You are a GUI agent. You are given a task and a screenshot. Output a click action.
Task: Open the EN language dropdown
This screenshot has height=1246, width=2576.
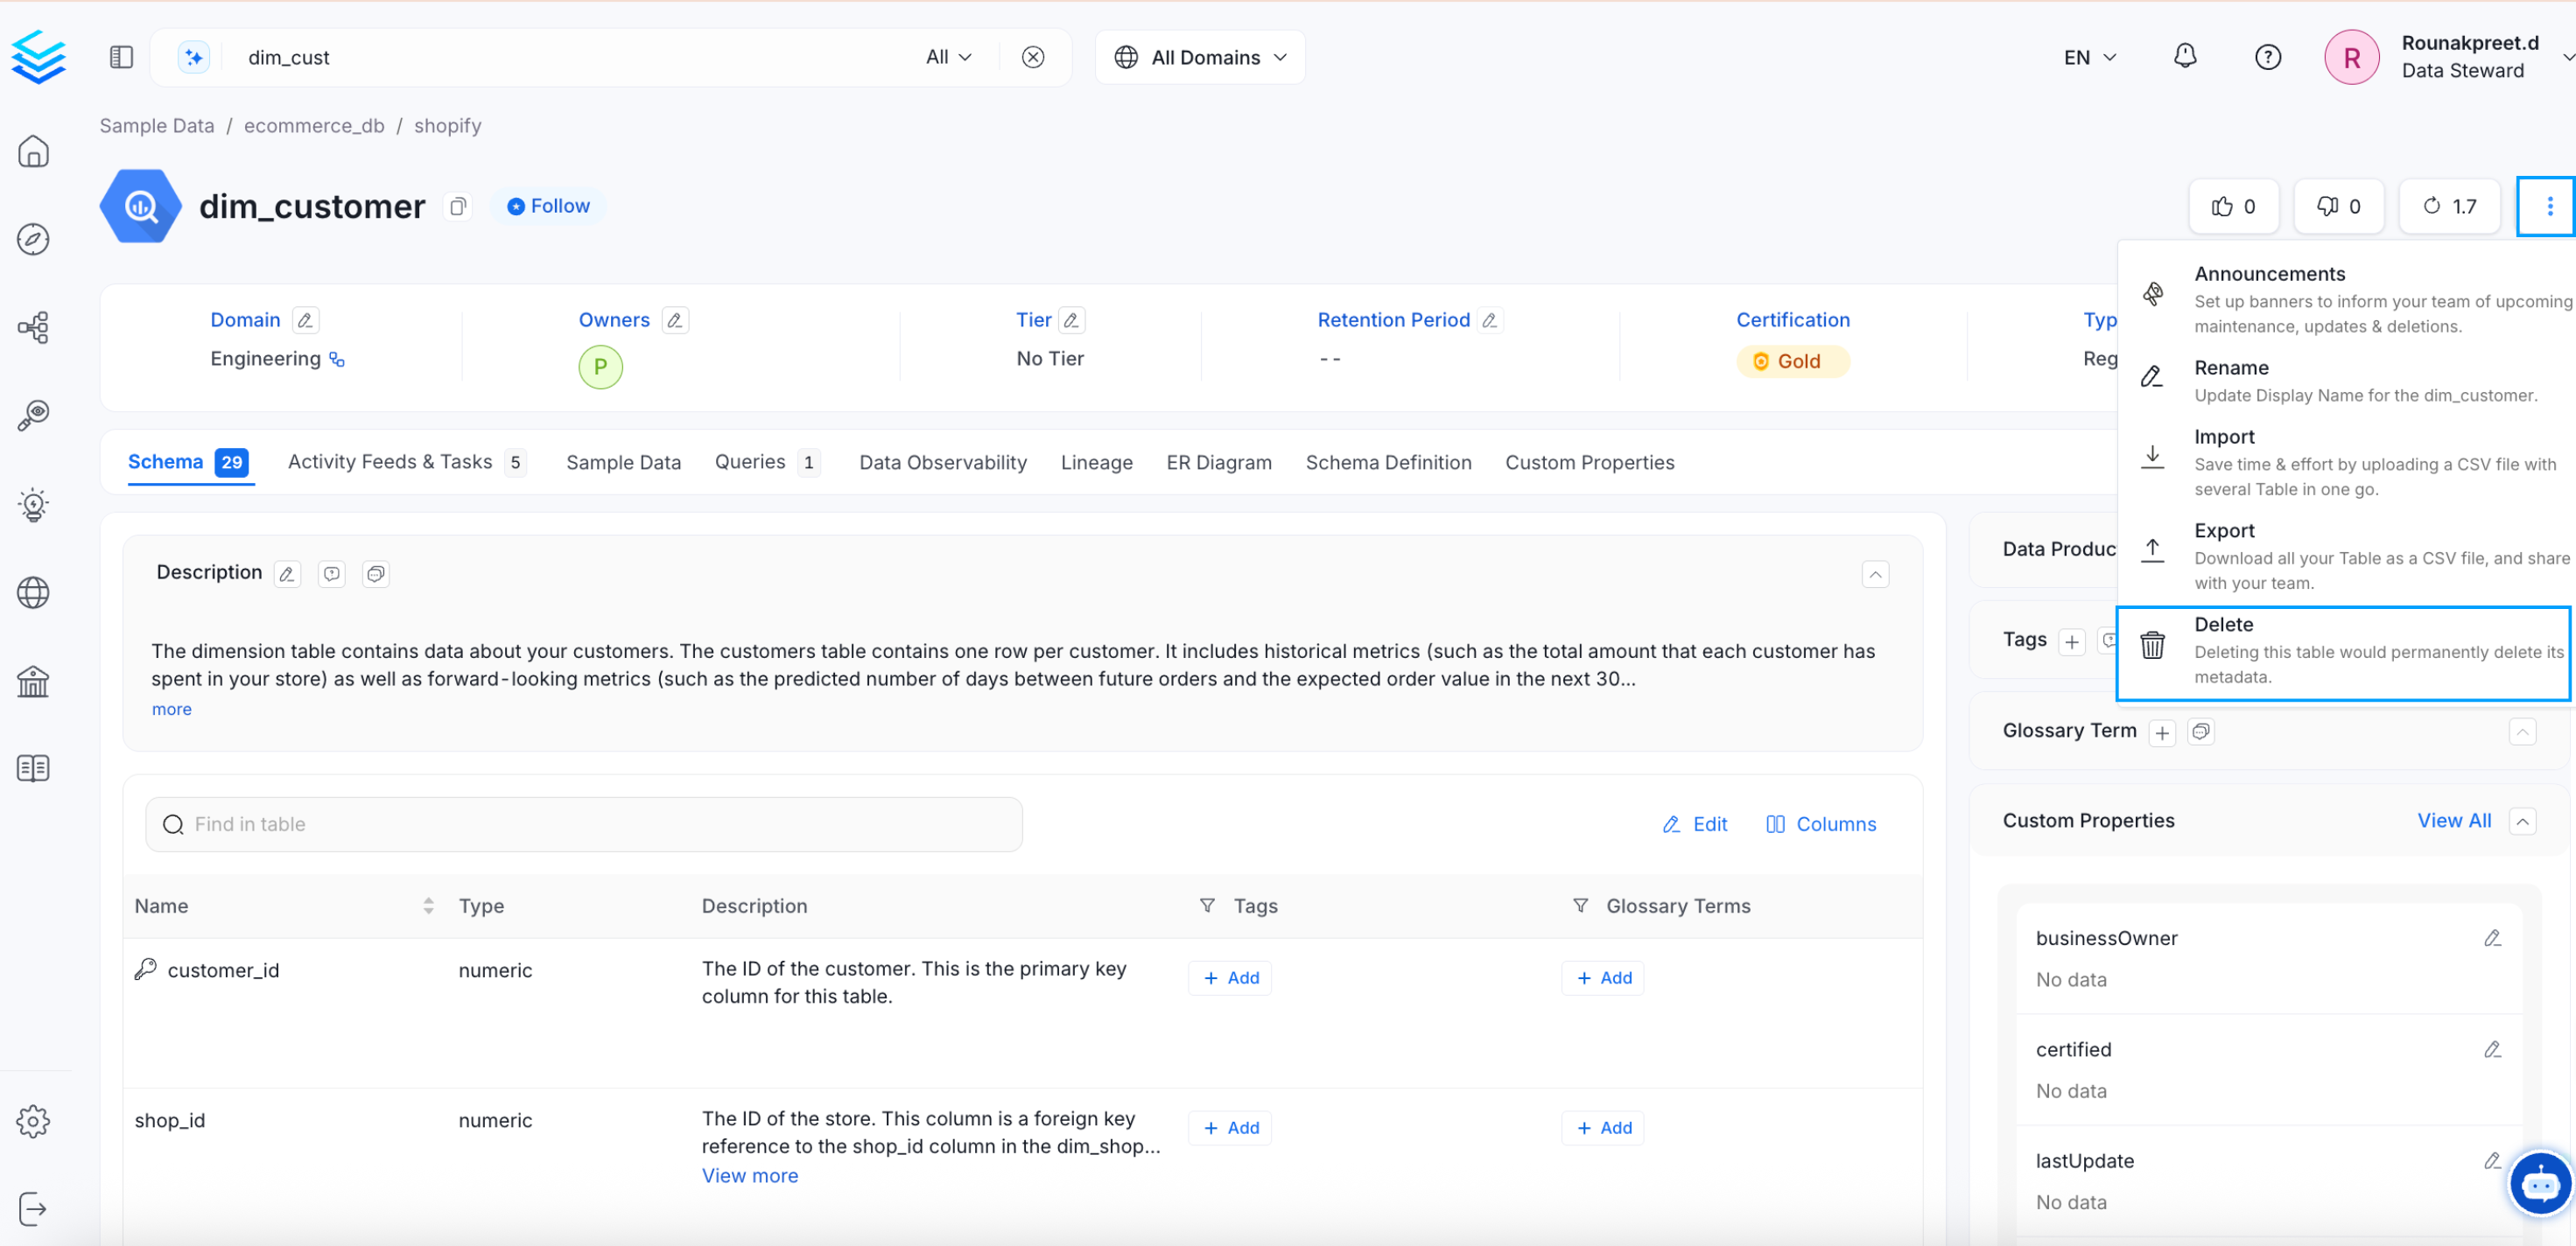pos(2089,57)
